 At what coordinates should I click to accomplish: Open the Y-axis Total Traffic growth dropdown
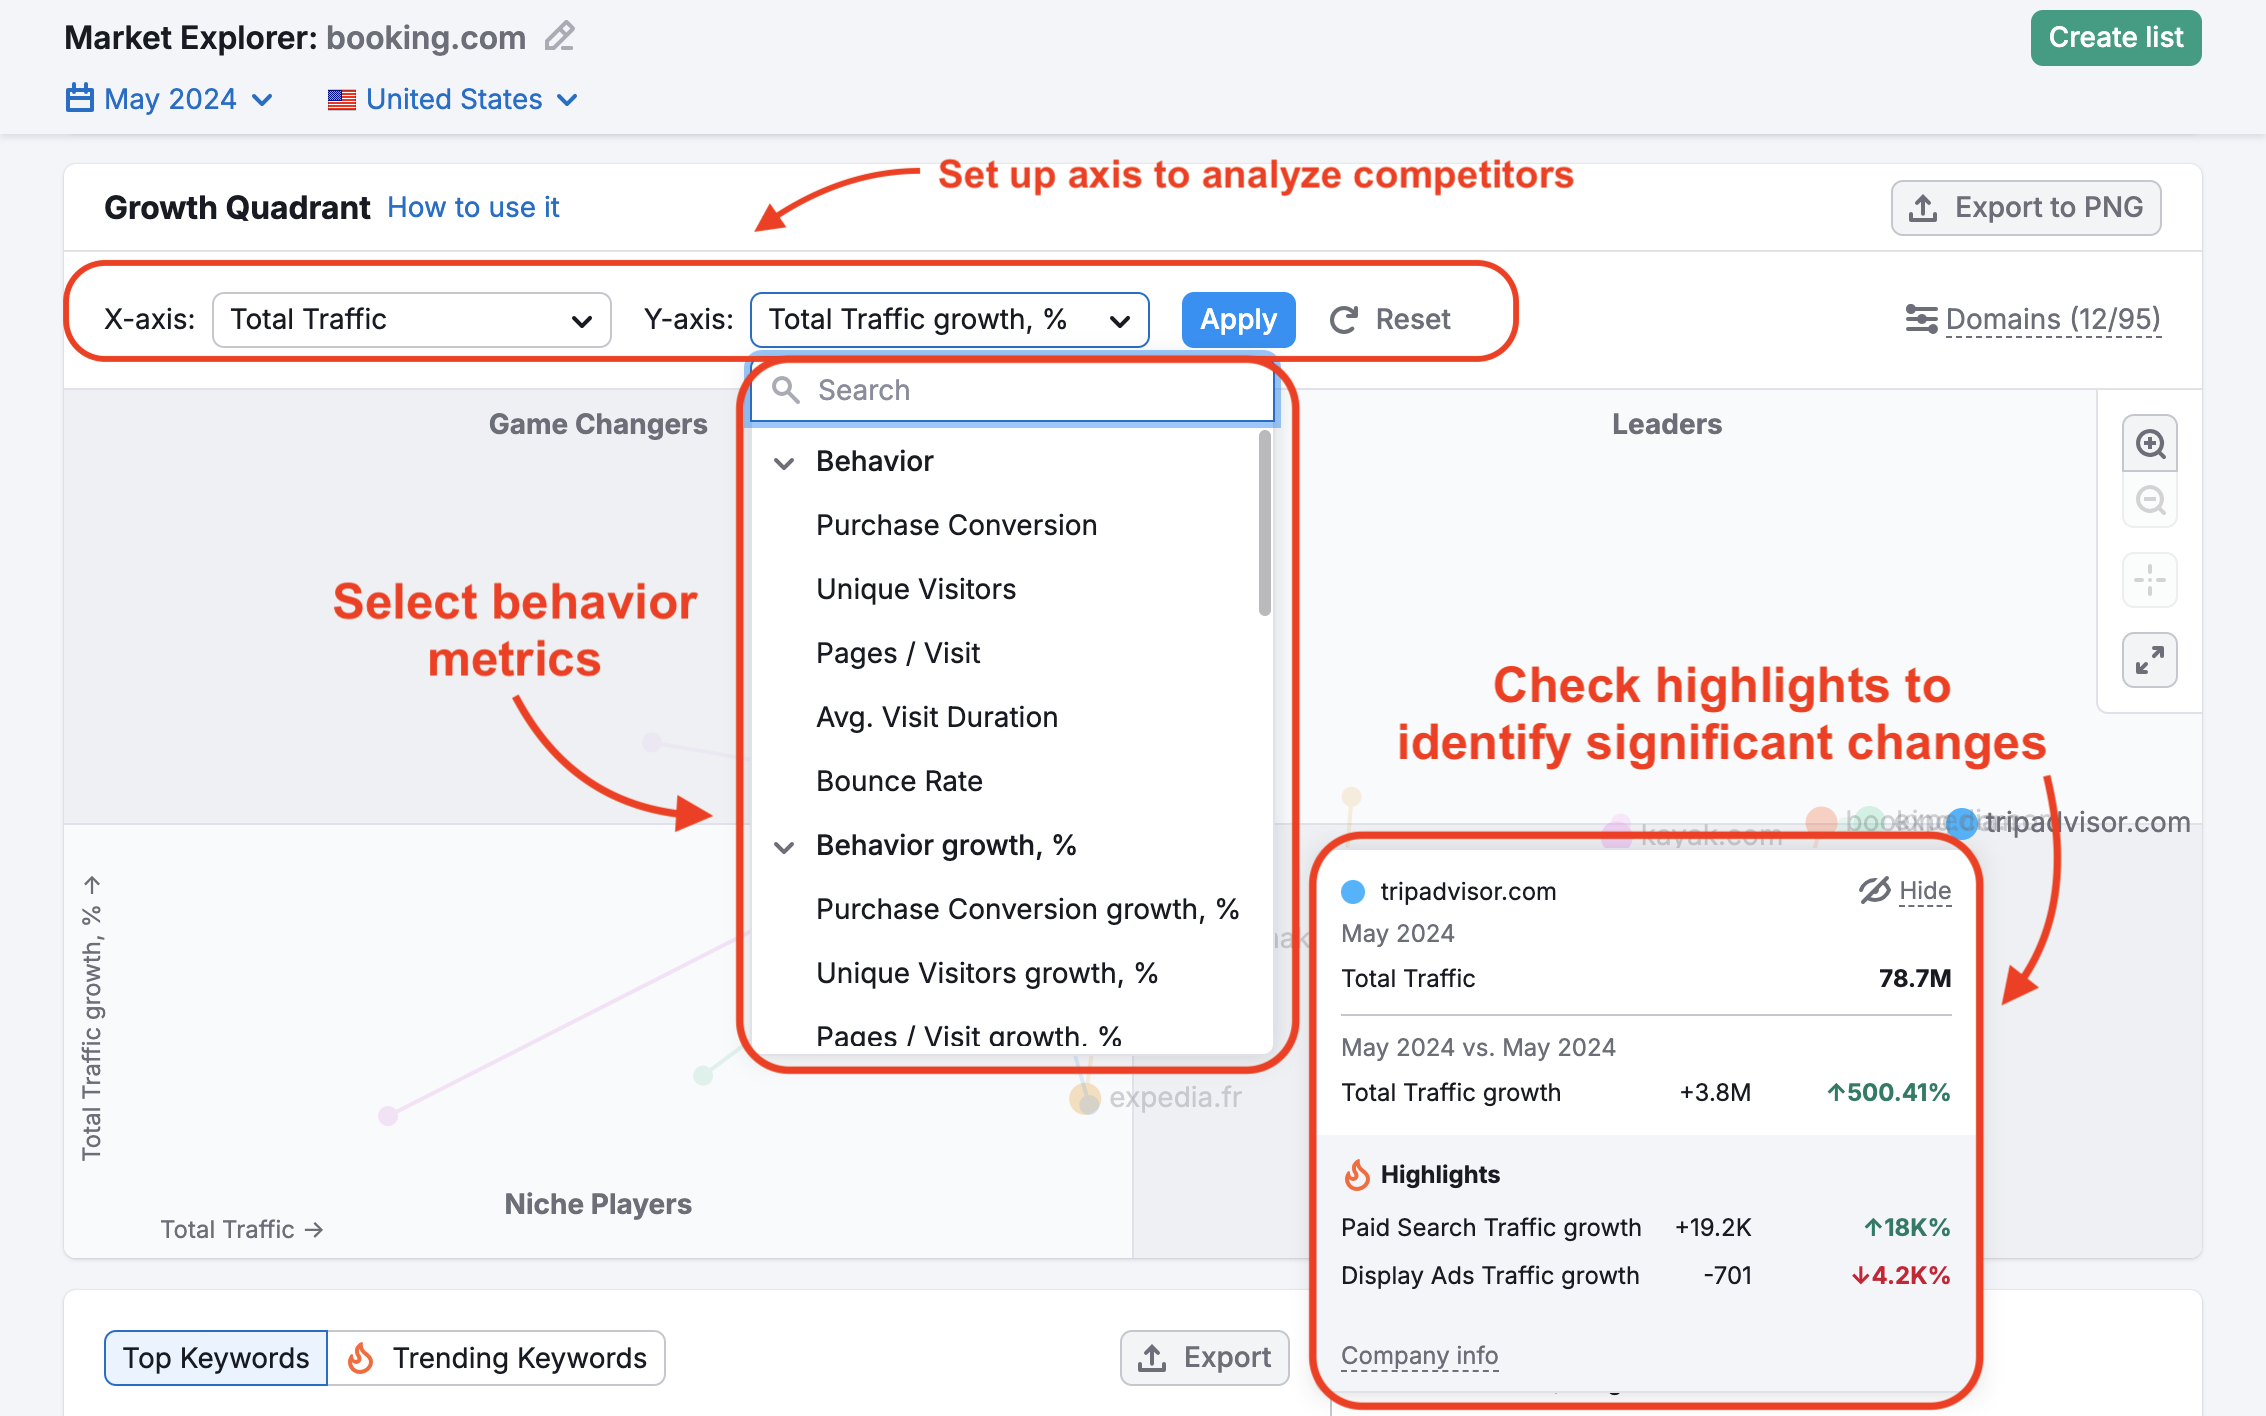point(950,320)
